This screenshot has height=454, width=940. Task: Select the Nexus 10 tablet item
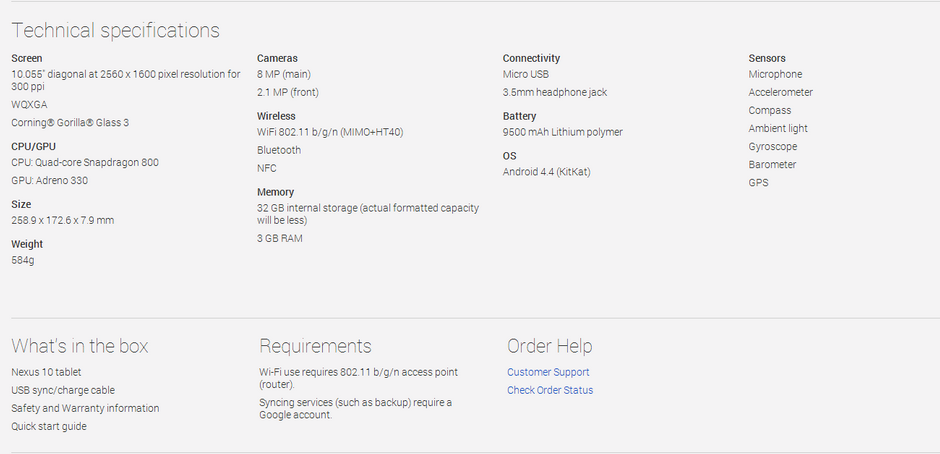coord(46,372)
